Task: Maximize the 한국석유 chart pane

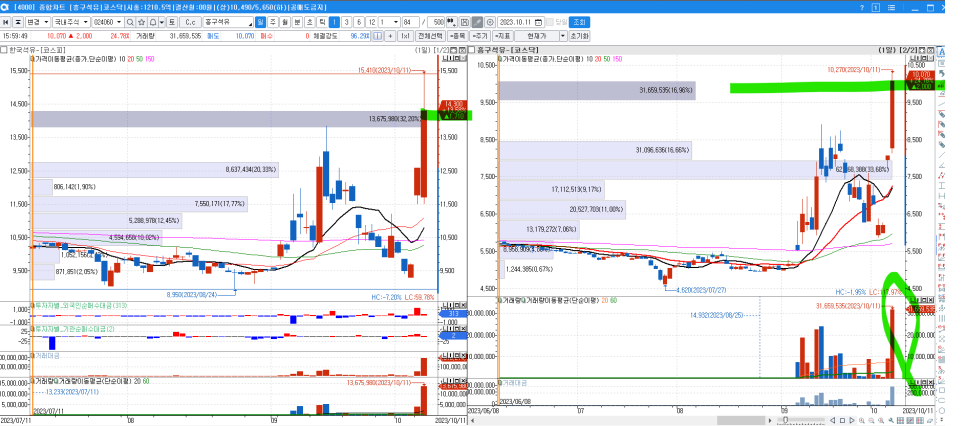Action: pos(453,50)
